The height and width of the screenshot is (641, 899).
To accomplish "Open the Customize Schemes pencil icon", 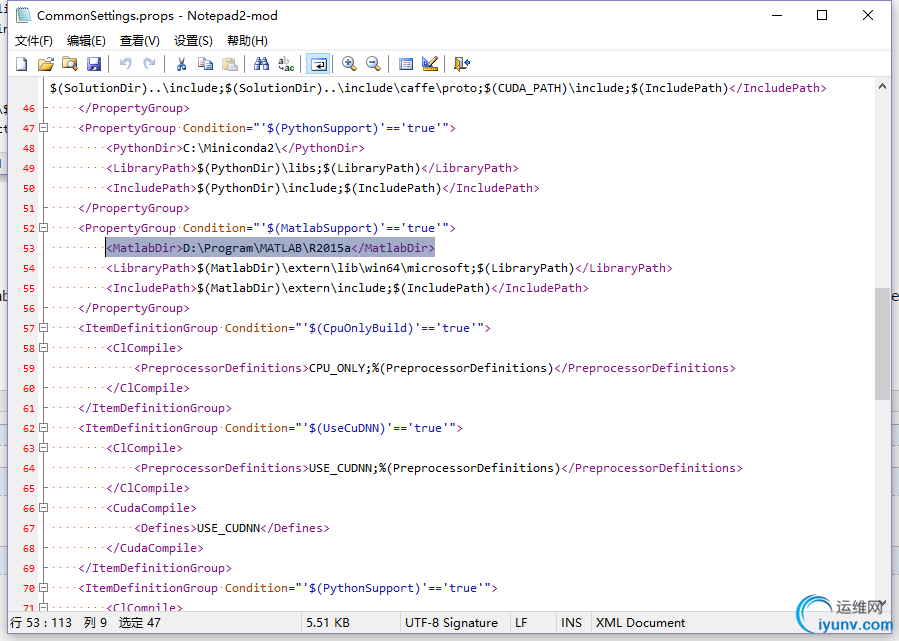I will pyautogui.click(x=429, y=64).
